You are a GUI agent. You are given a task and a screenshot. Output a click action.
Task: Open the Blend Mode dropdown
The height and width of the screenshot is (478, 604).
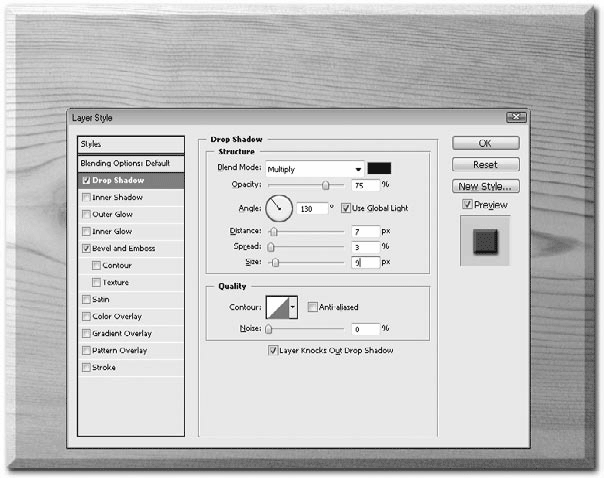[315, 169]
